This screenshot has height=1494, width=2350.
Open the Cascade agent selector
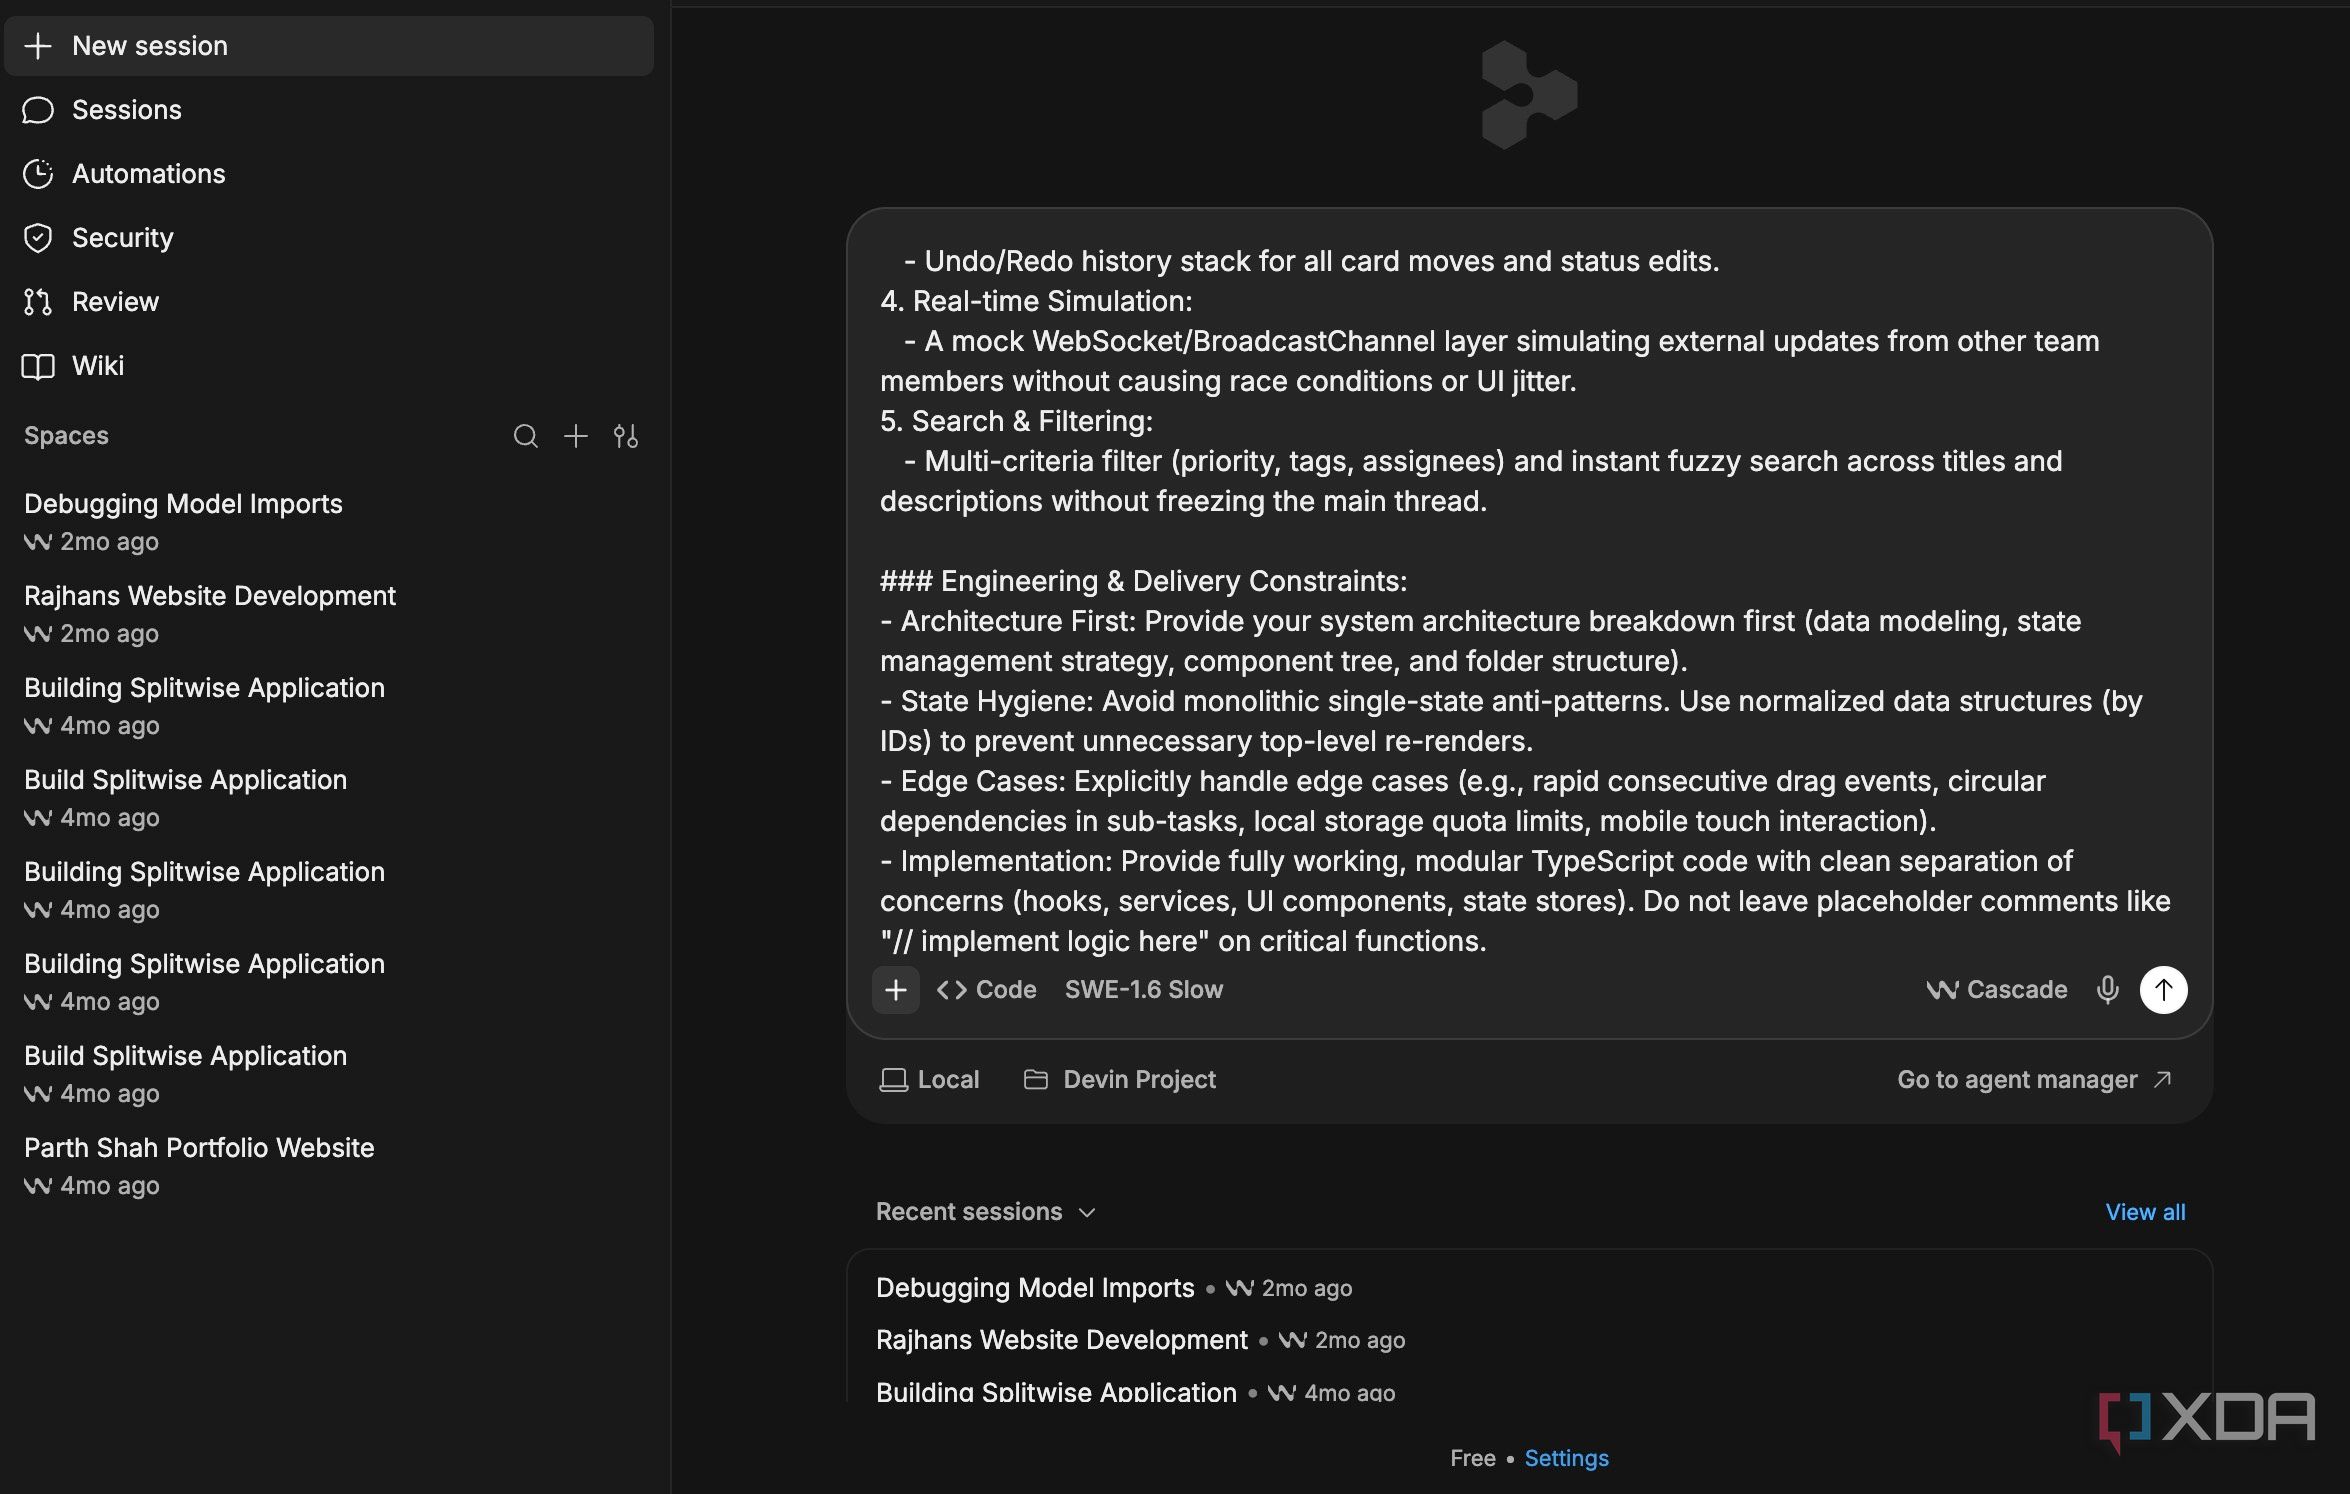pos(1997,990)
